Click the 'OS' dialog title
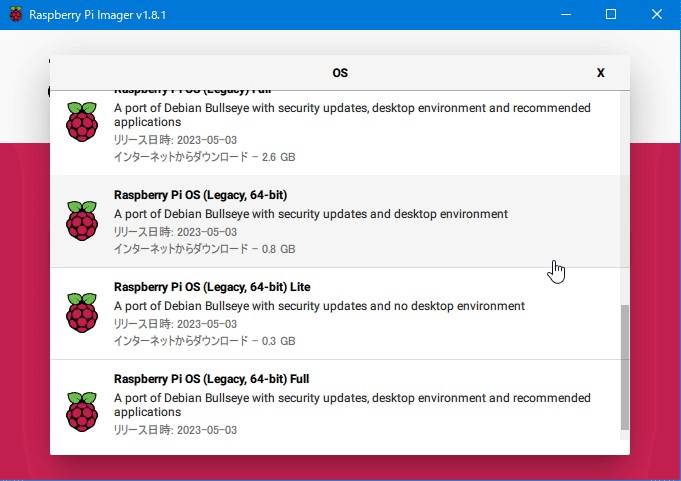The height and width of the screenshot is (481, 681). pyautogui.click(x=340, y=72)
